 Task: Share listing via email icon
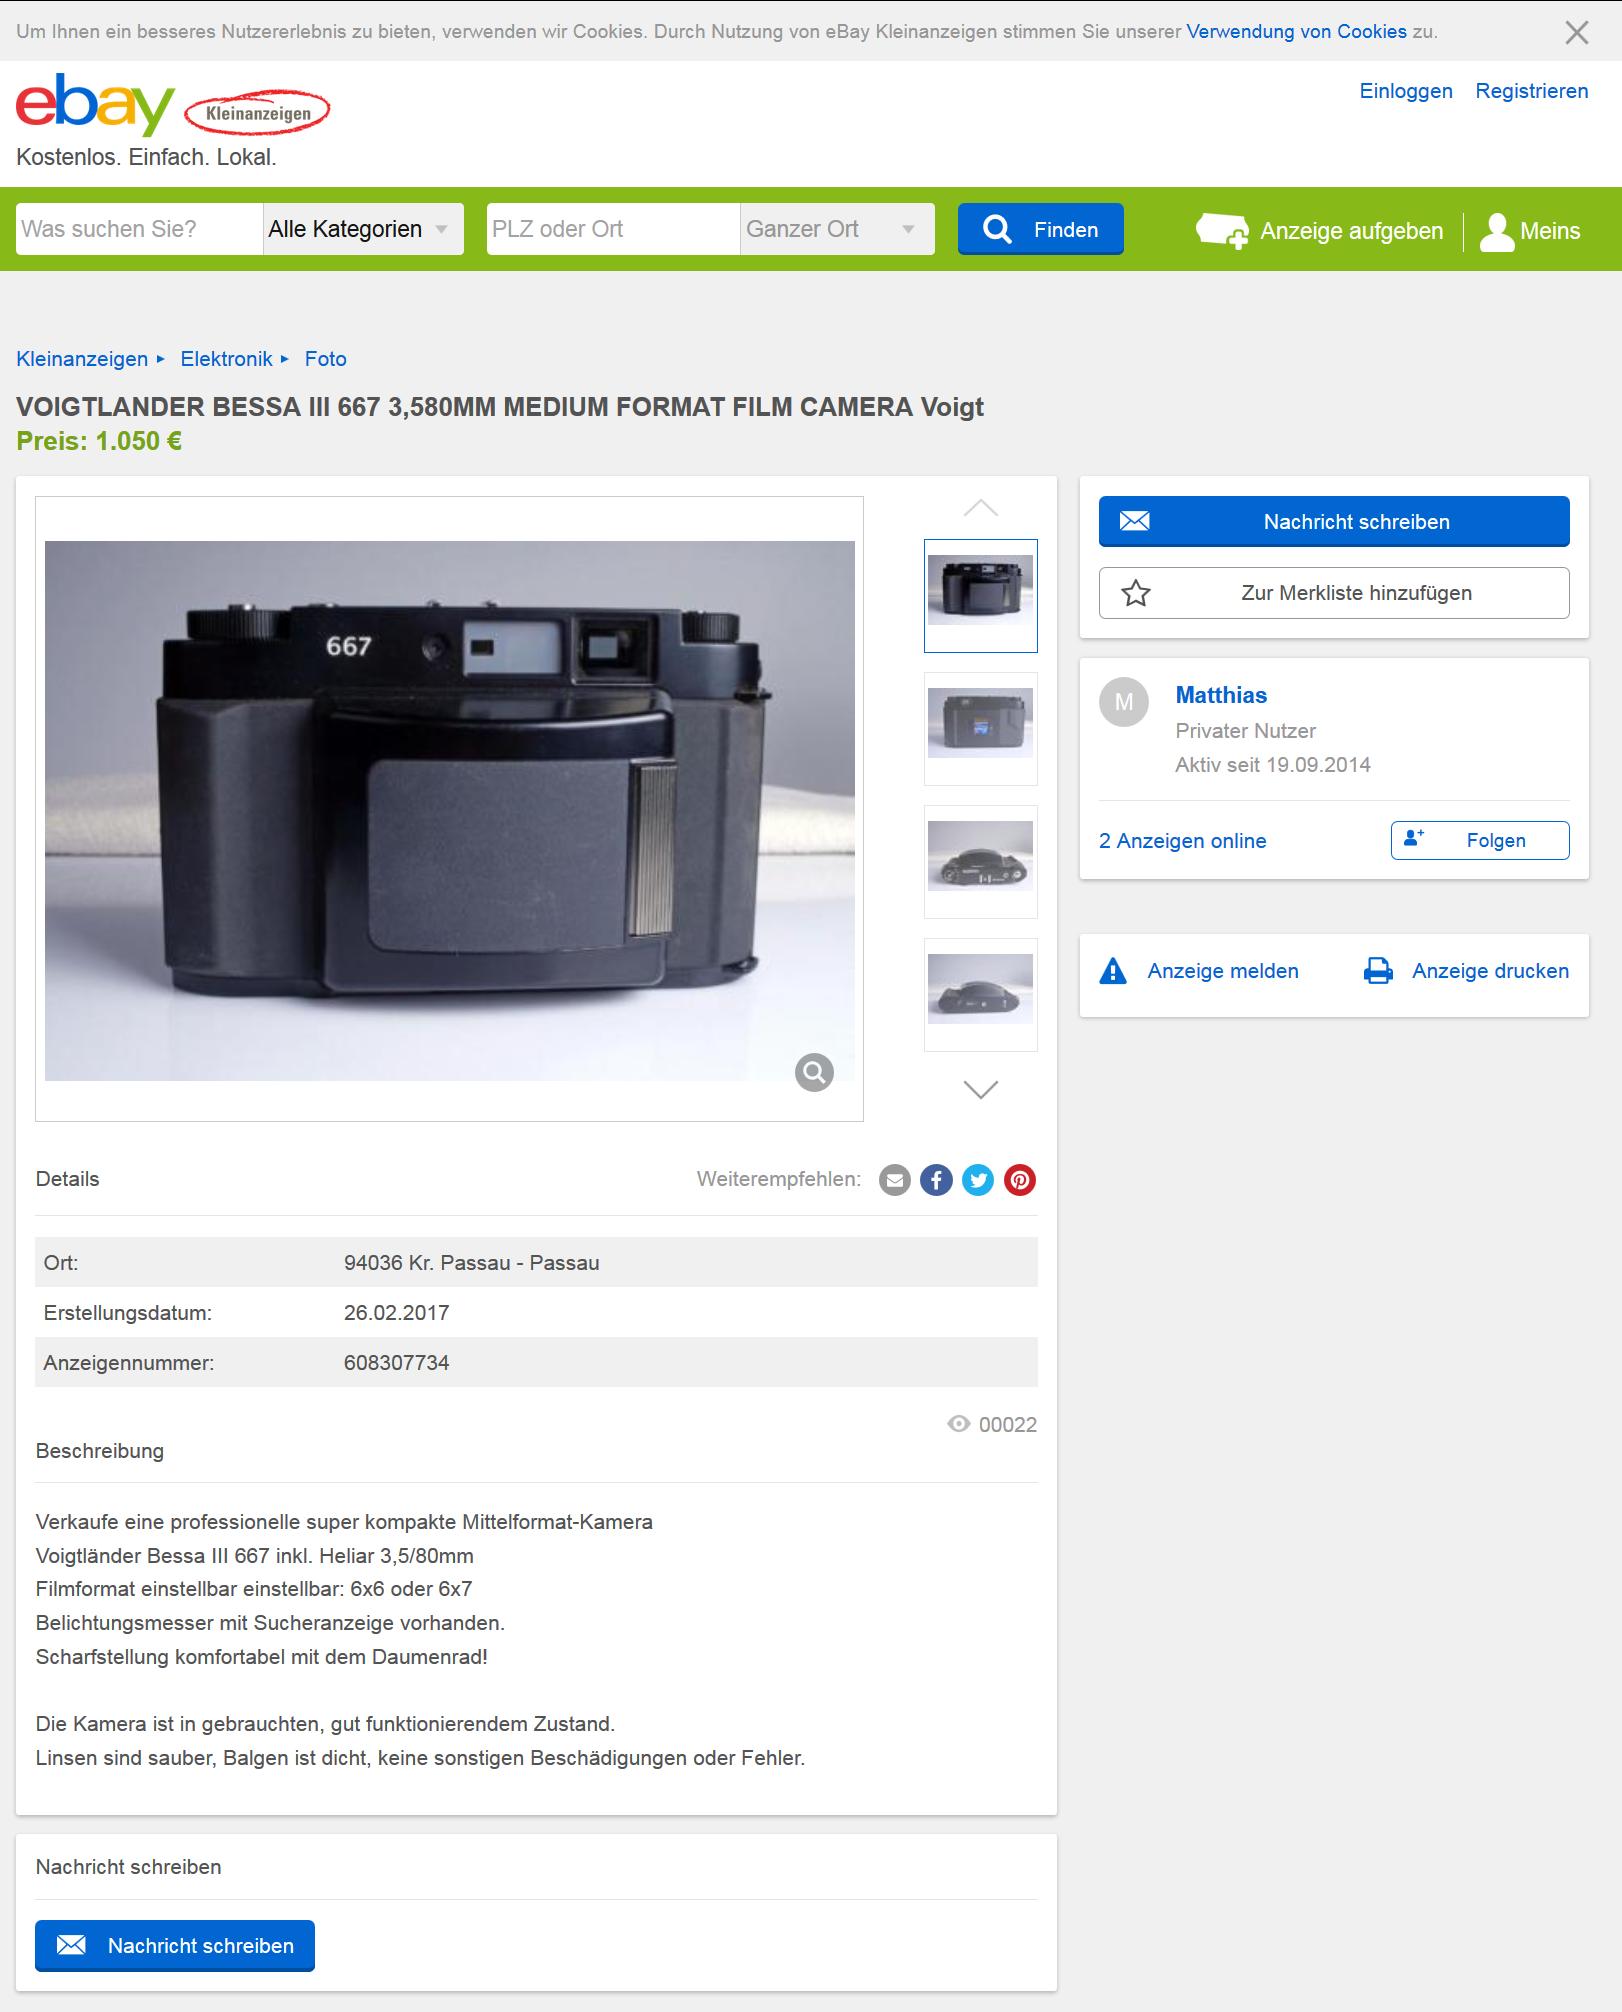(x=894, y=1180)
